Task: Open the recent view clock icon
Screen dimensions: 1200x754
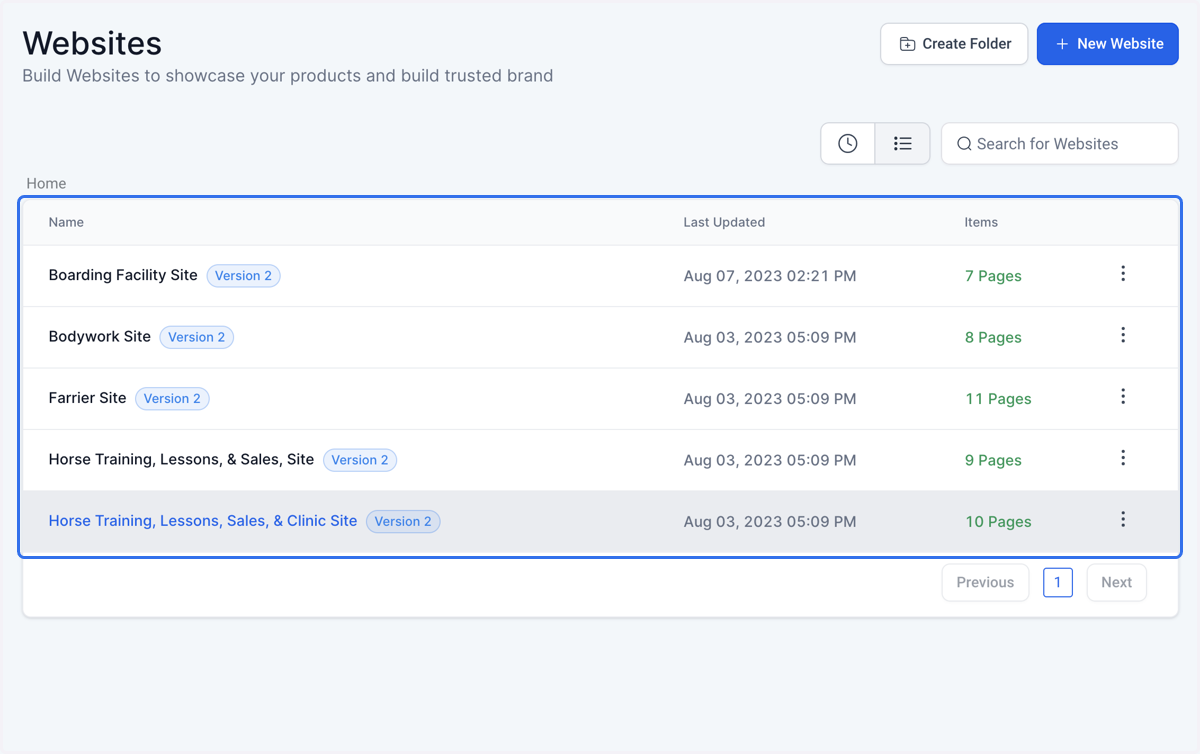Action: 848,144
